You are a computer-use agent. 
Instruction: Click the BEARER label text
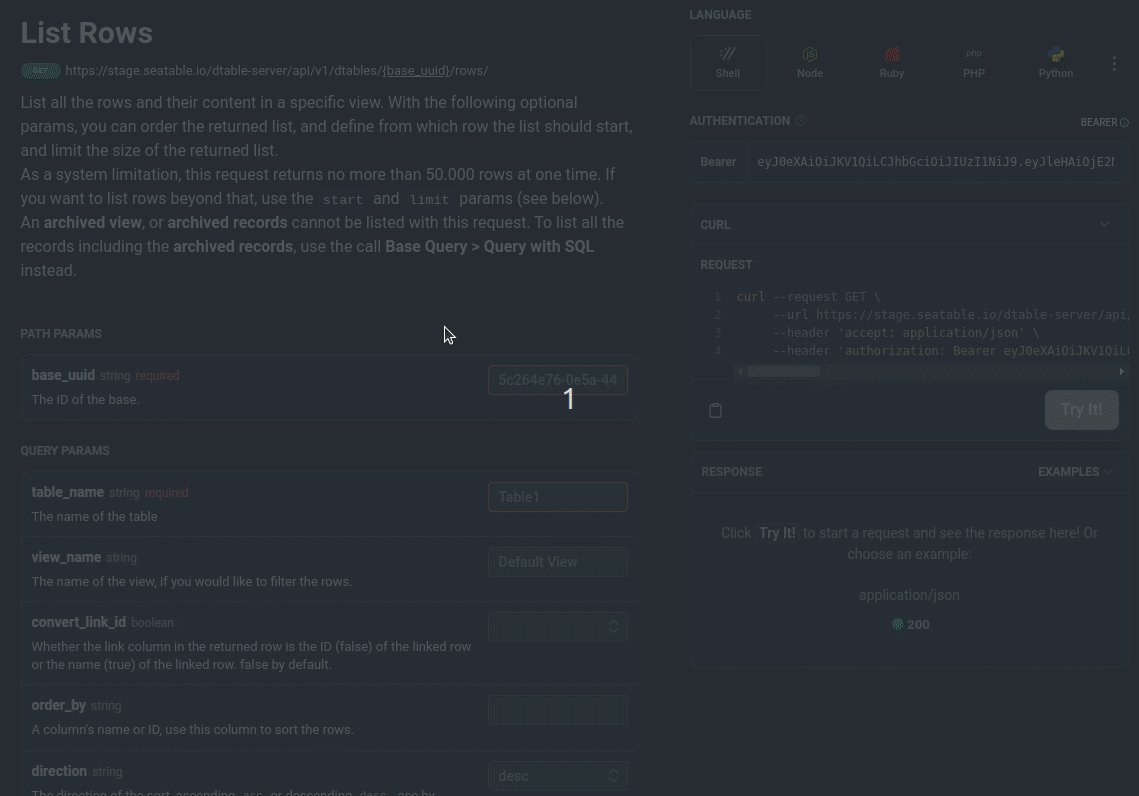1098,123
